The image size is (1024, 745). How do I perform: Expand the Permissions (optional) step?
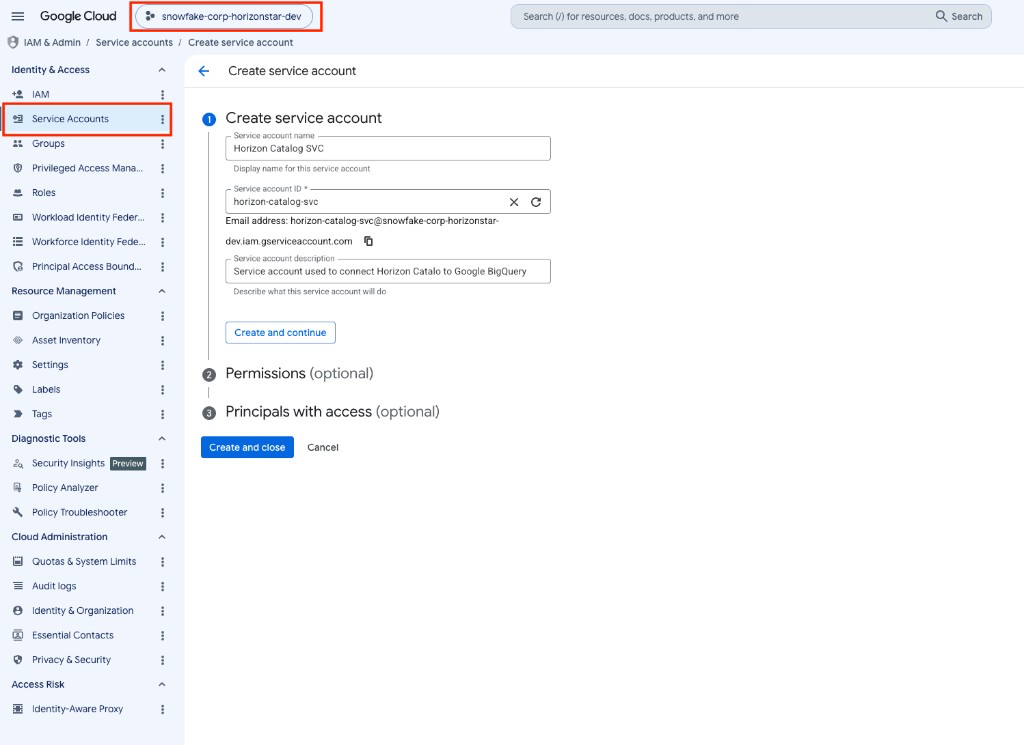point(299,373)
